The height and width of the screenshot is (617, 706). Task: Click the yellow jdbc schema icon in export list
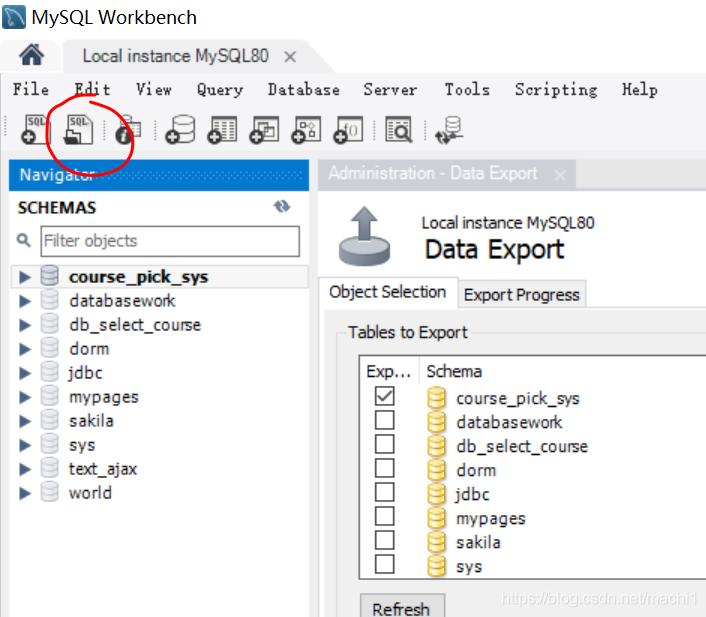point(436,494)
